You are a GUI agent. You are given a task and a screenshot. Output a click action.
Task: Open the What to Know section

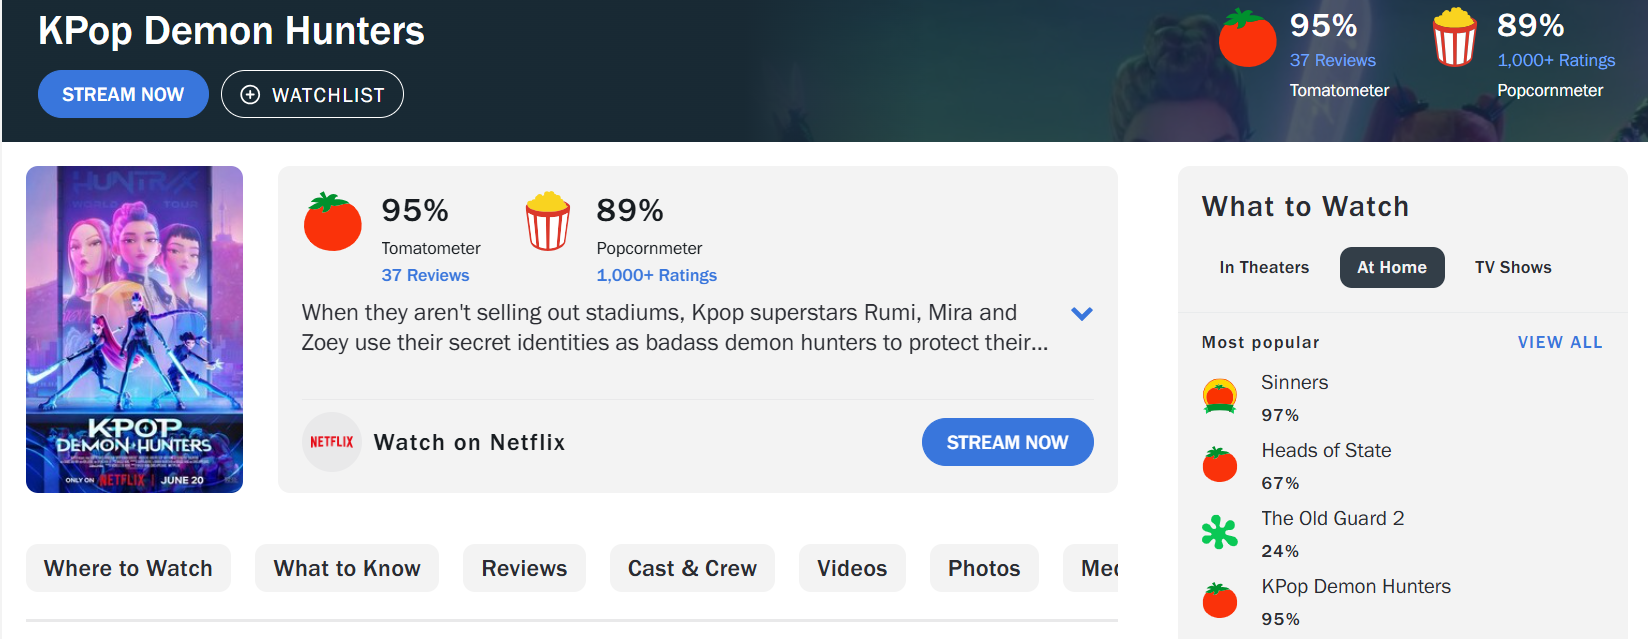coord(347,568)
